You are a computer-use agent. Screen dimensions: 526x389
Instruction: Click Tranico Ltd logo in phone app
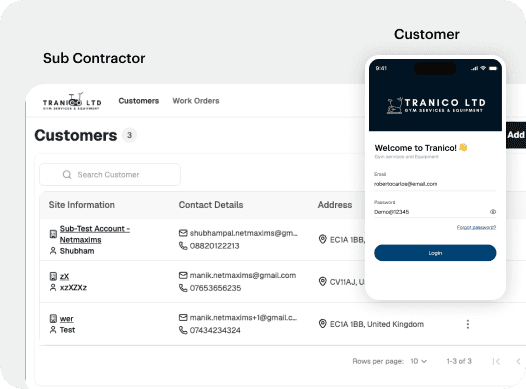436,106
